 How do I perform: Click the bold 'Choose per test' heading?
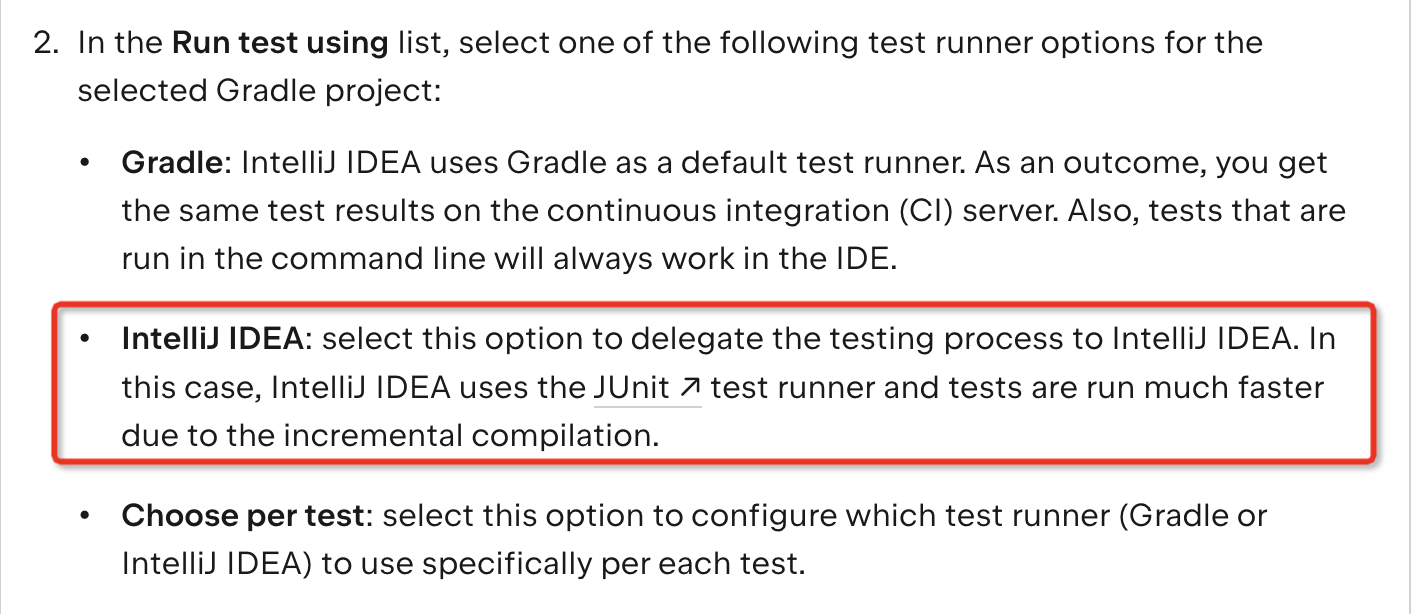tap(241, 516)
